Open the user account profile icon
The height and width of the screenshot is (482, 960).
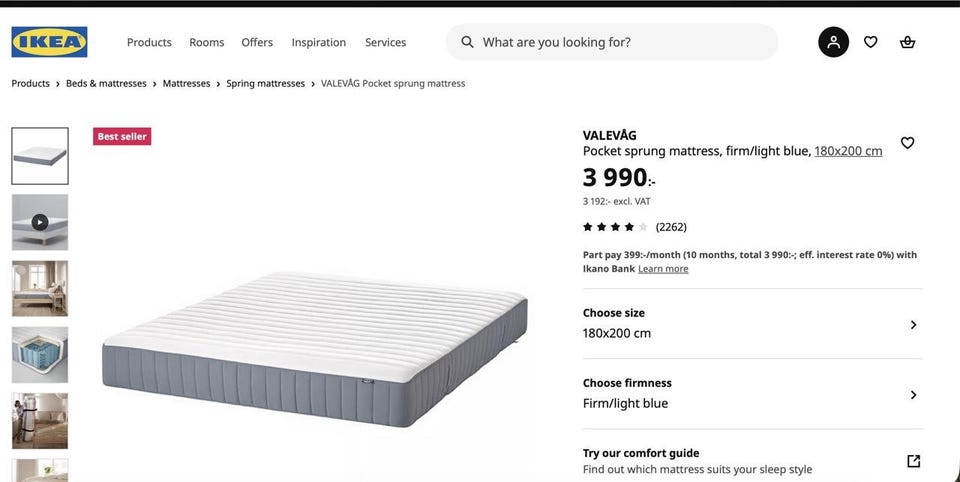click(833, 42)
